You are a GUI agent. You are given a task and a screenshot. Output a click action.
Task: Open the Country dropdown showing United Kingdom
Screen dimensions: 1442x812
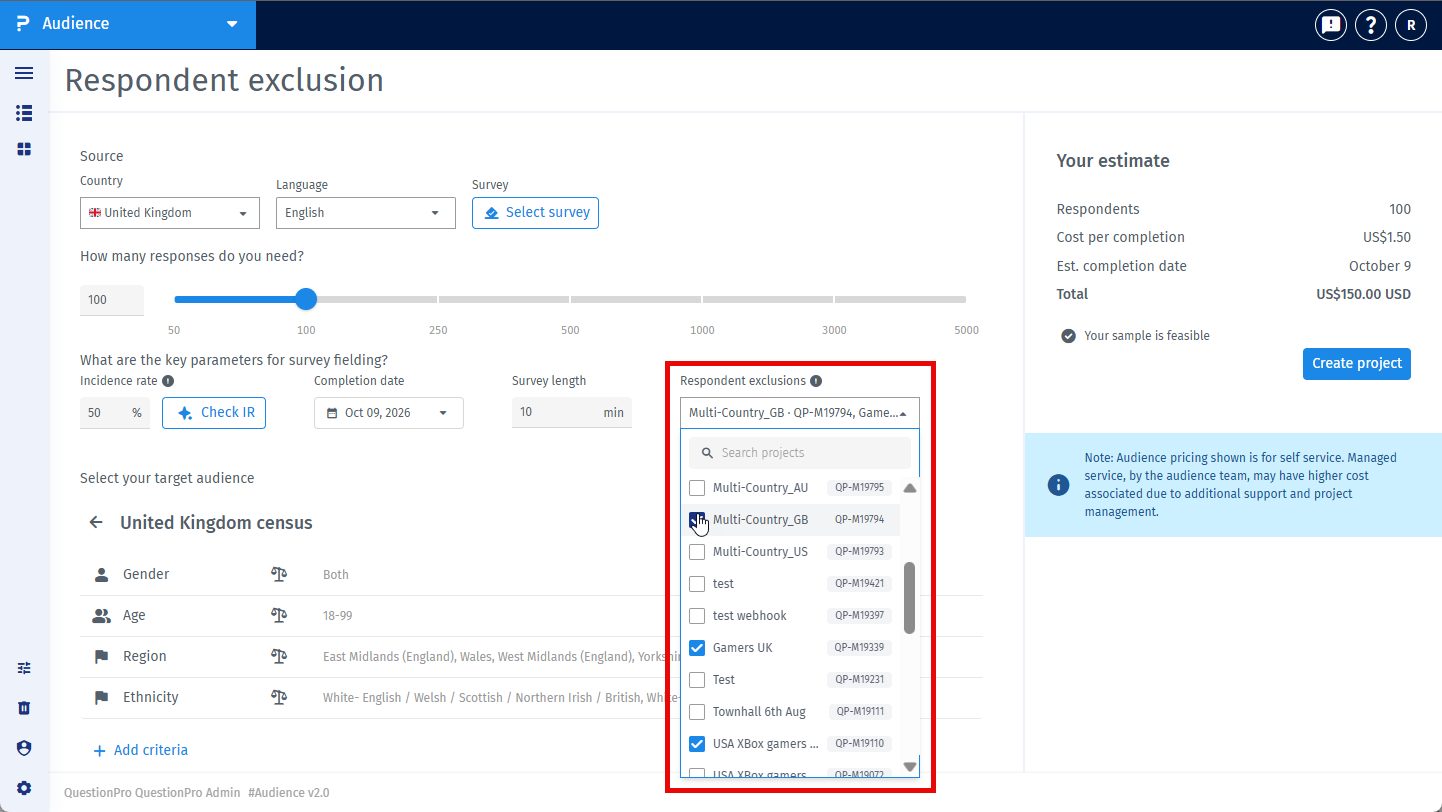170,213
